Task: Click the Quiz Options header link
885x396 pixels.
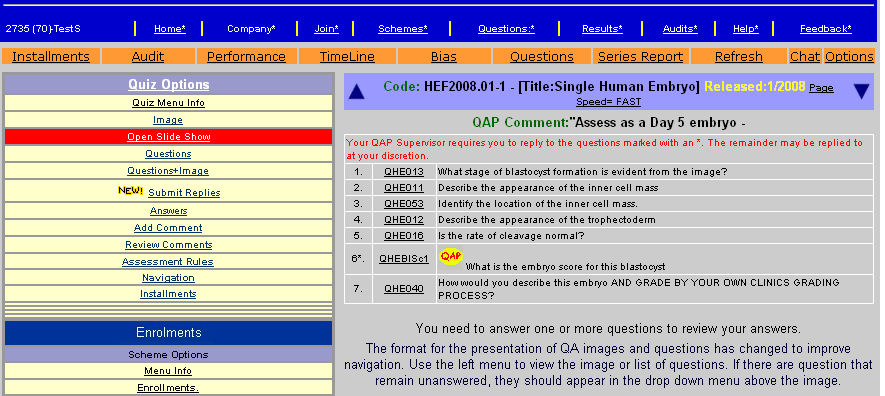Action: click(168, 85)
